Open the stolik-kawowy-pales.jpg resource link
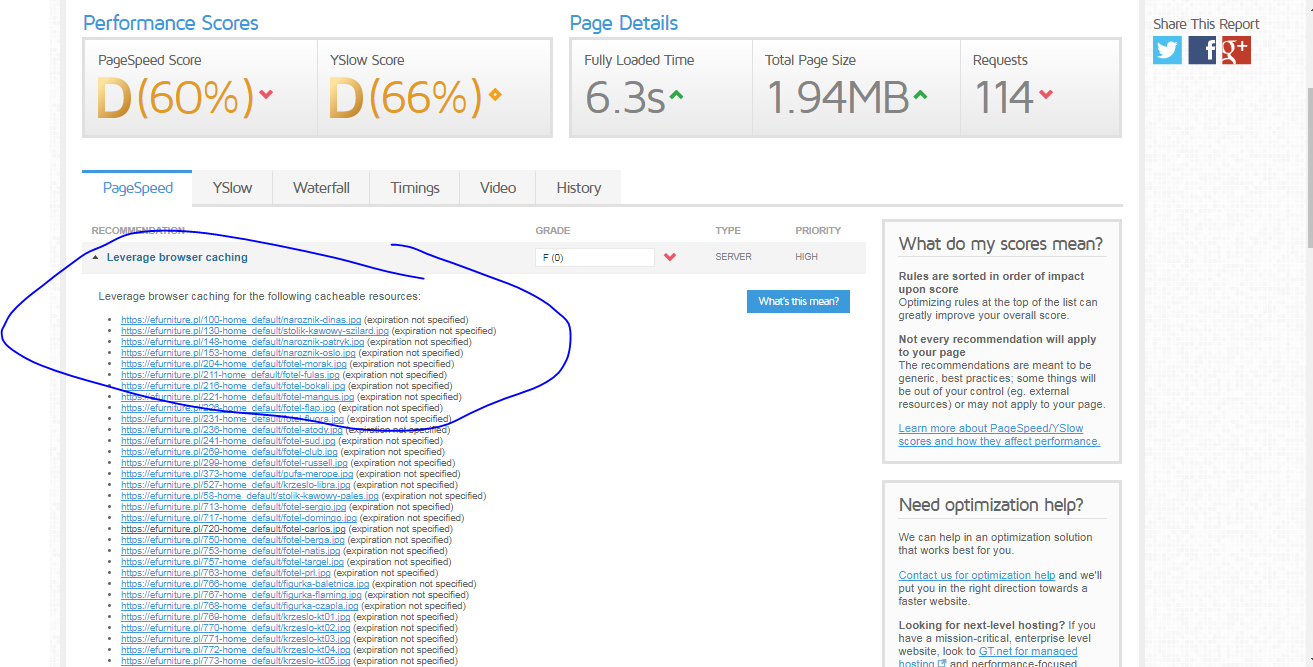The width and height of the screenshot is (1313, 667). (250, 496)
